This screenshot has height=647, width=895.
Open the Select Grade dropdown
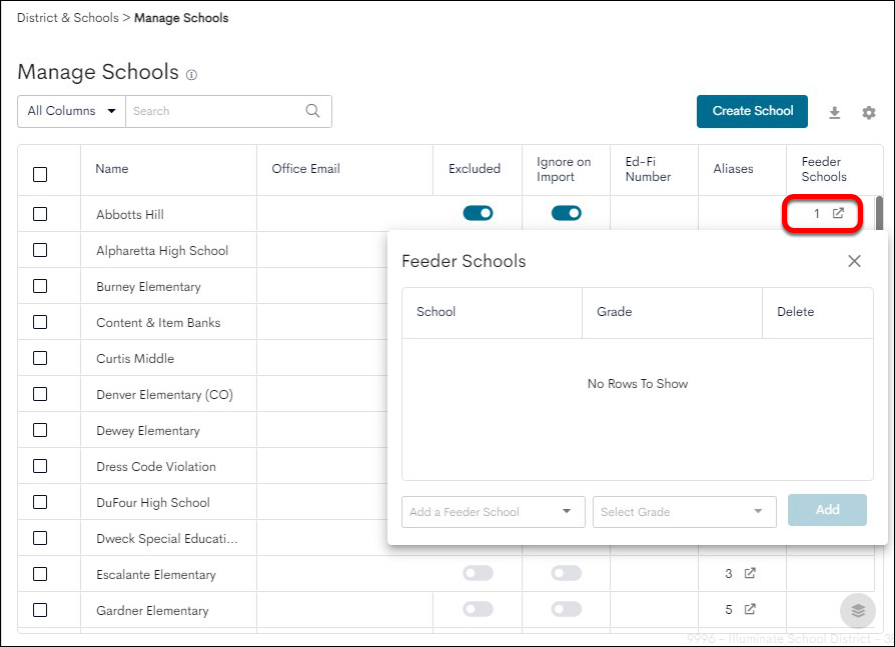coord(684,512)
